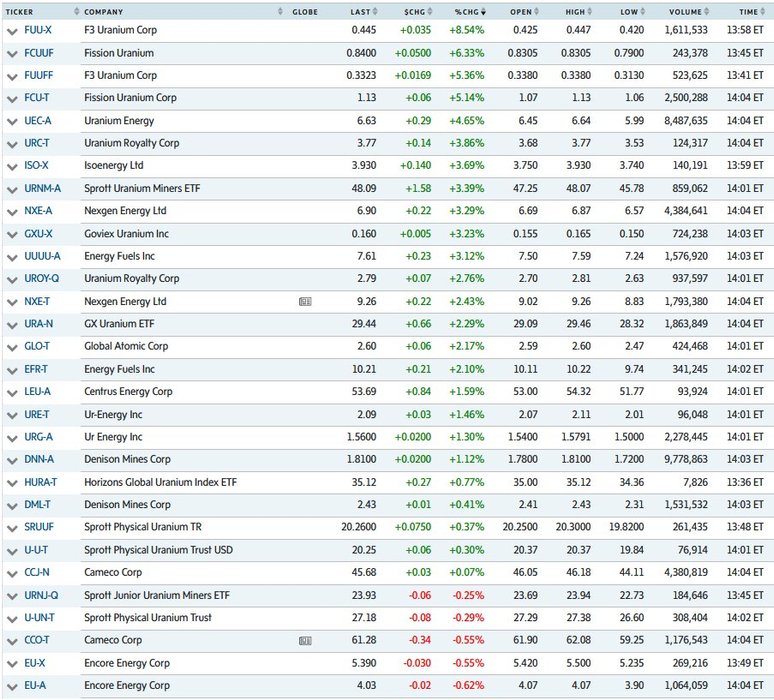Sort by Low column header
This screenshot has width=774, height=700.
[x=632, y=11]
